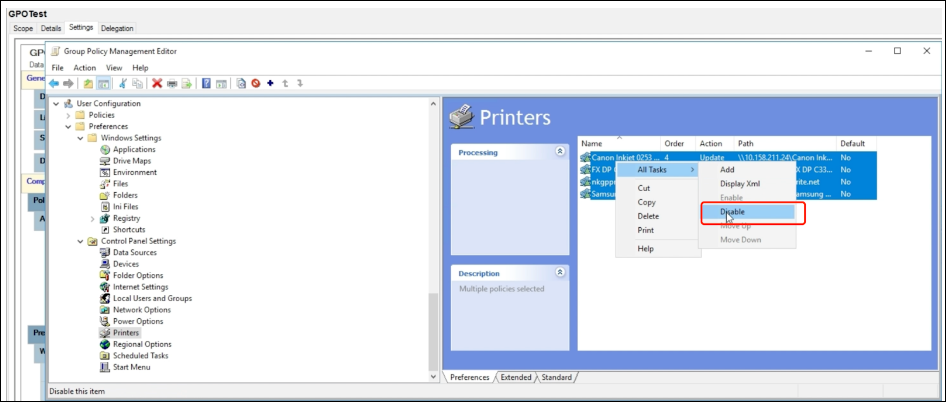Choose Disable in the context submenu

747,212
